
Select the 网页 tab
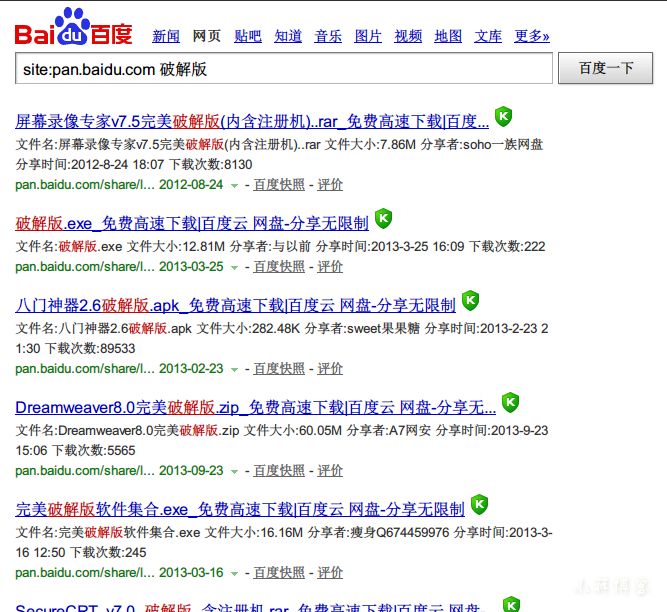click(x=206, y=36)
